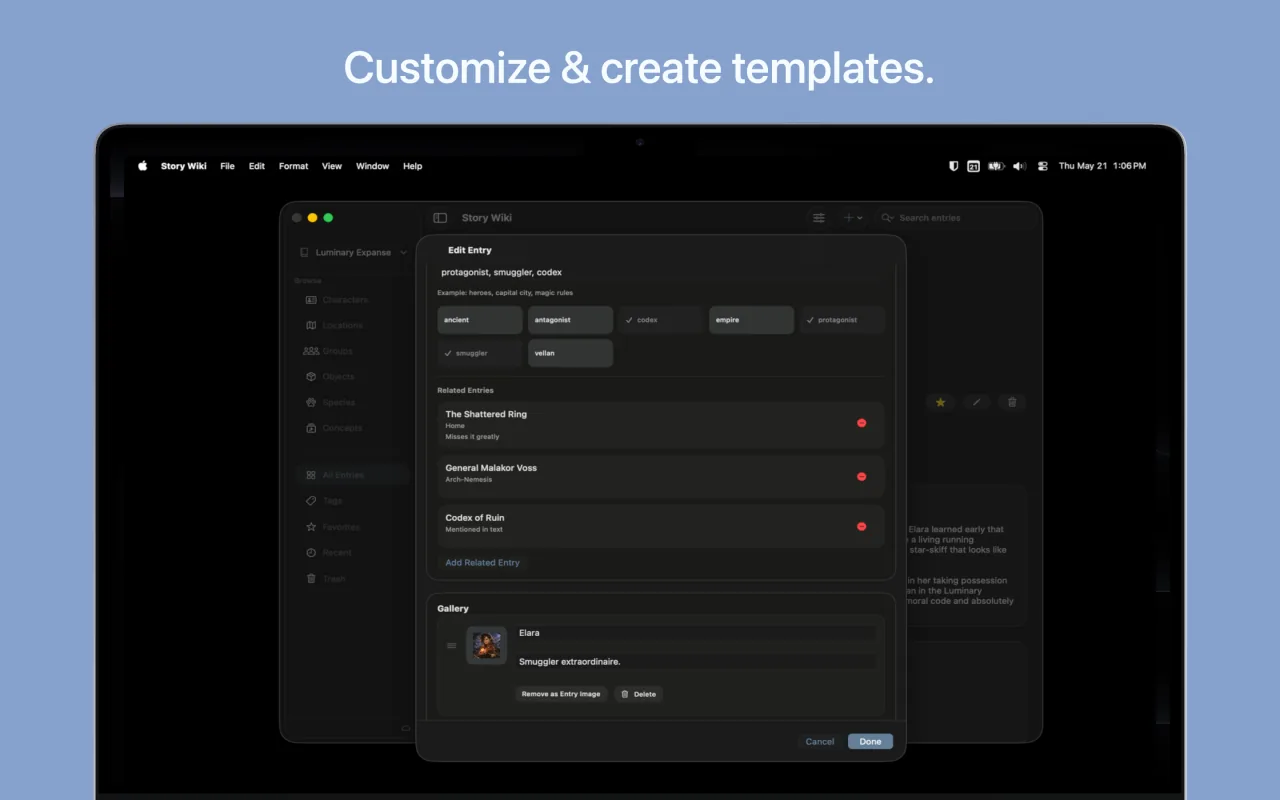Click Remove as Entry Image button
Image resolution: width=1280 pixels, height=800 pixels.
pos(561,694)
